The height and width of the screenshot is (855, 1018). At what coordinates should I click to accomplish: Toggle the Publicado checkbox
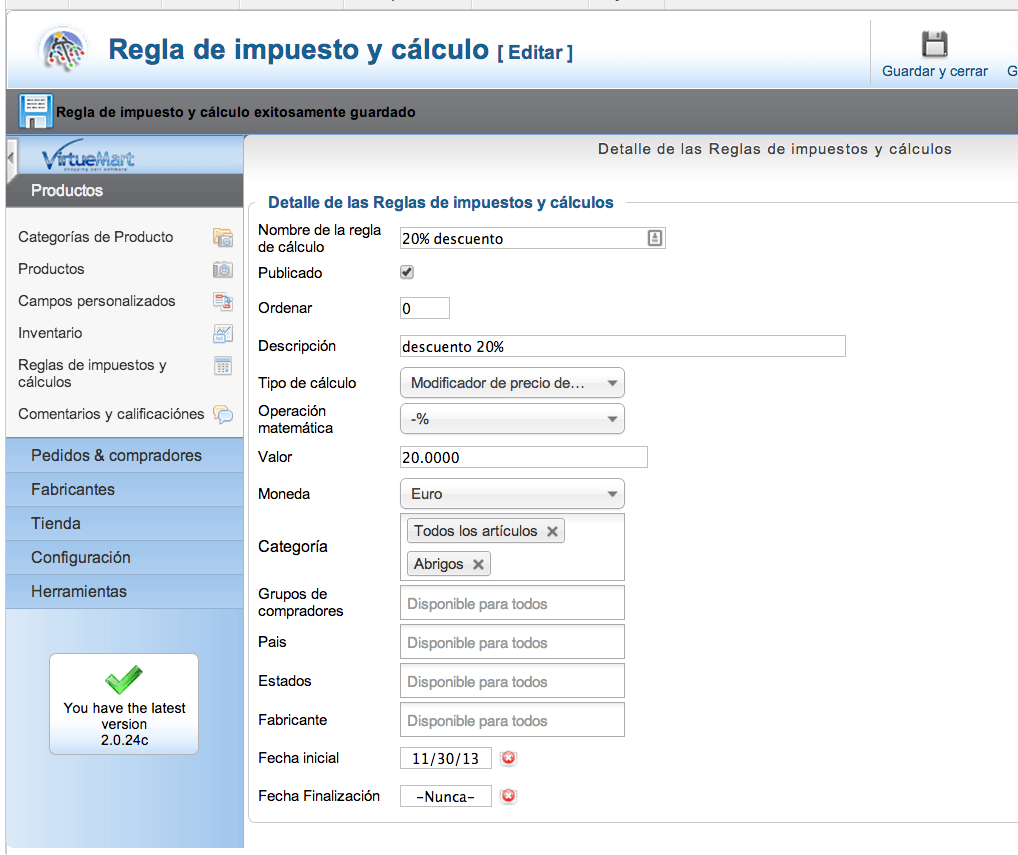point(407,272)
